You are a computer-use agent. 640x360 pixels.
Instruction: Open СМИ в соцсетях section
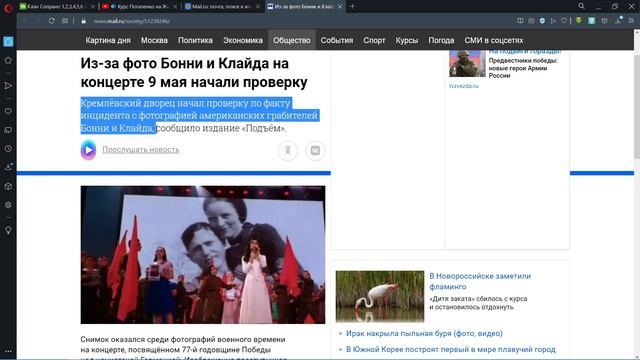493,40
